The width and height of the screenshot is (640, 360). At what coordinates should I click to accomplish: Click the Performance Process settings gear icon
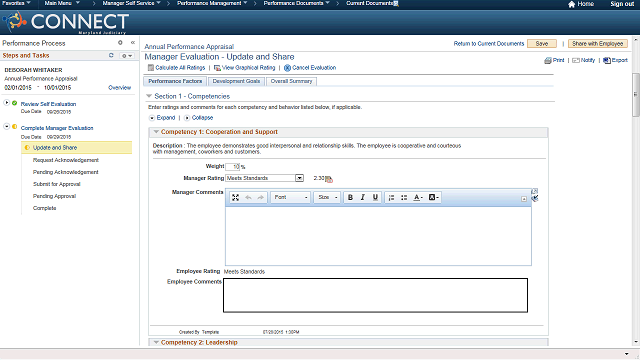coord(120,42)
